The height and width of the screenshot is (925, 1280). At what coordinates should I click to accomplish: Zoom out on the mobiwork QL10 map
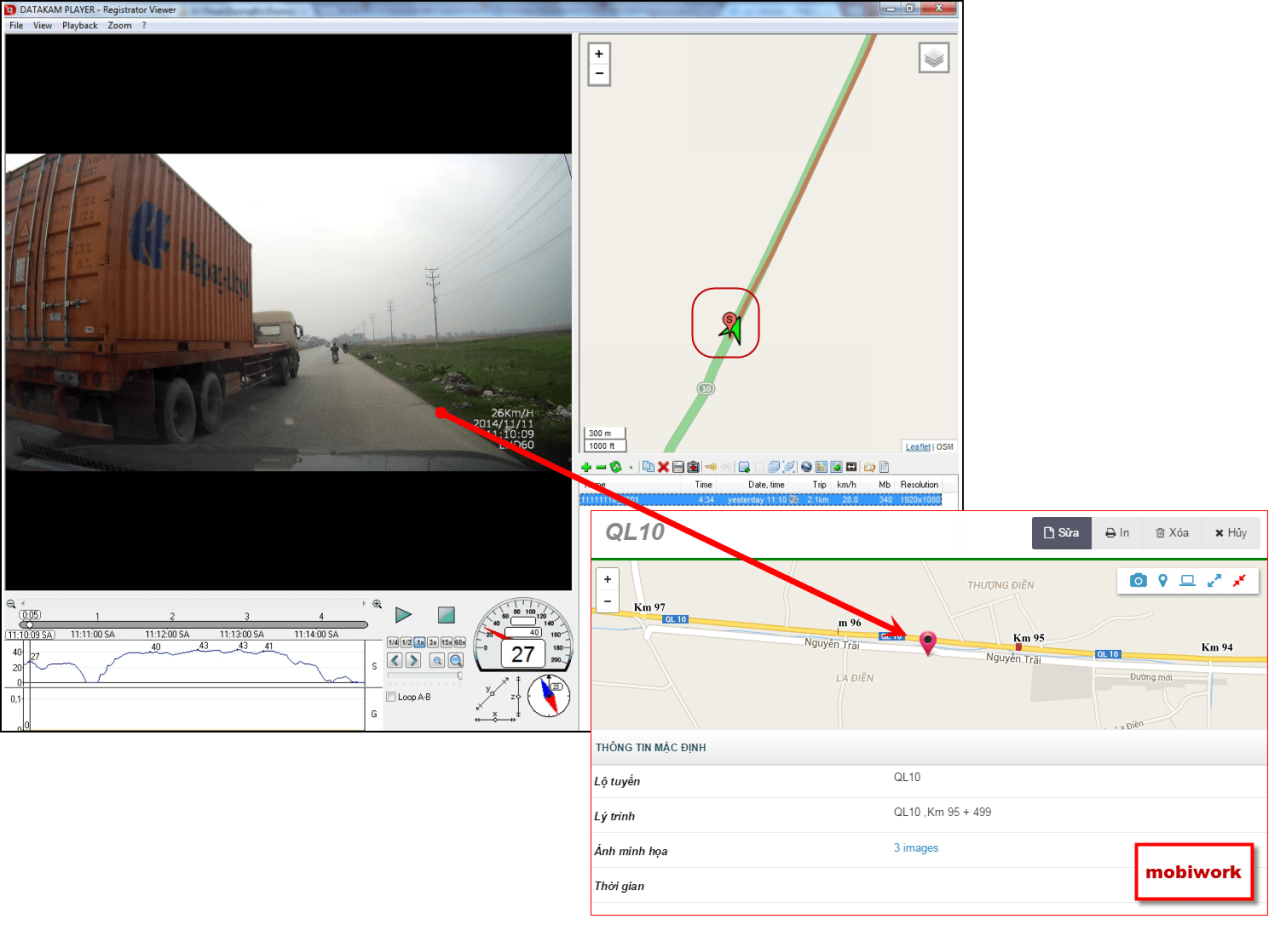click(x=607, y=601)
